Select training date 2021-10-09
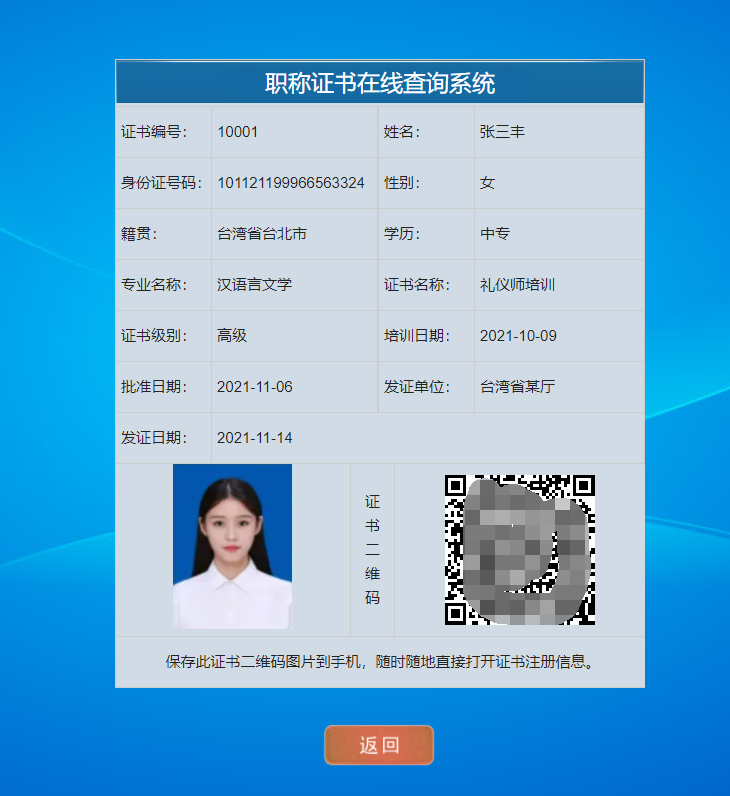The image size is (730, 796). (x=518, y=336)
